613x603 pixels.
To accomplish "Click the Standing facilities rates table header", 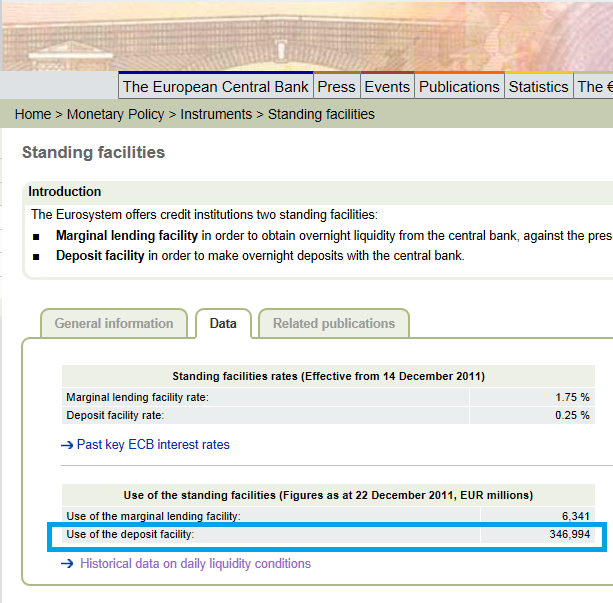I will [328, 376].
